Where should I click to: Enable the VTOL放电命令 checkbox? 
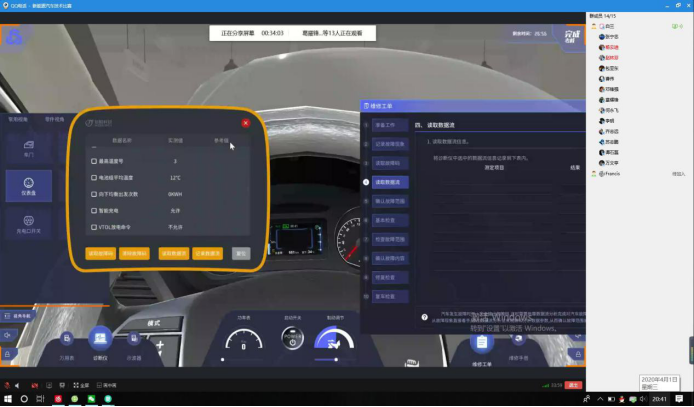click(94, 228)
